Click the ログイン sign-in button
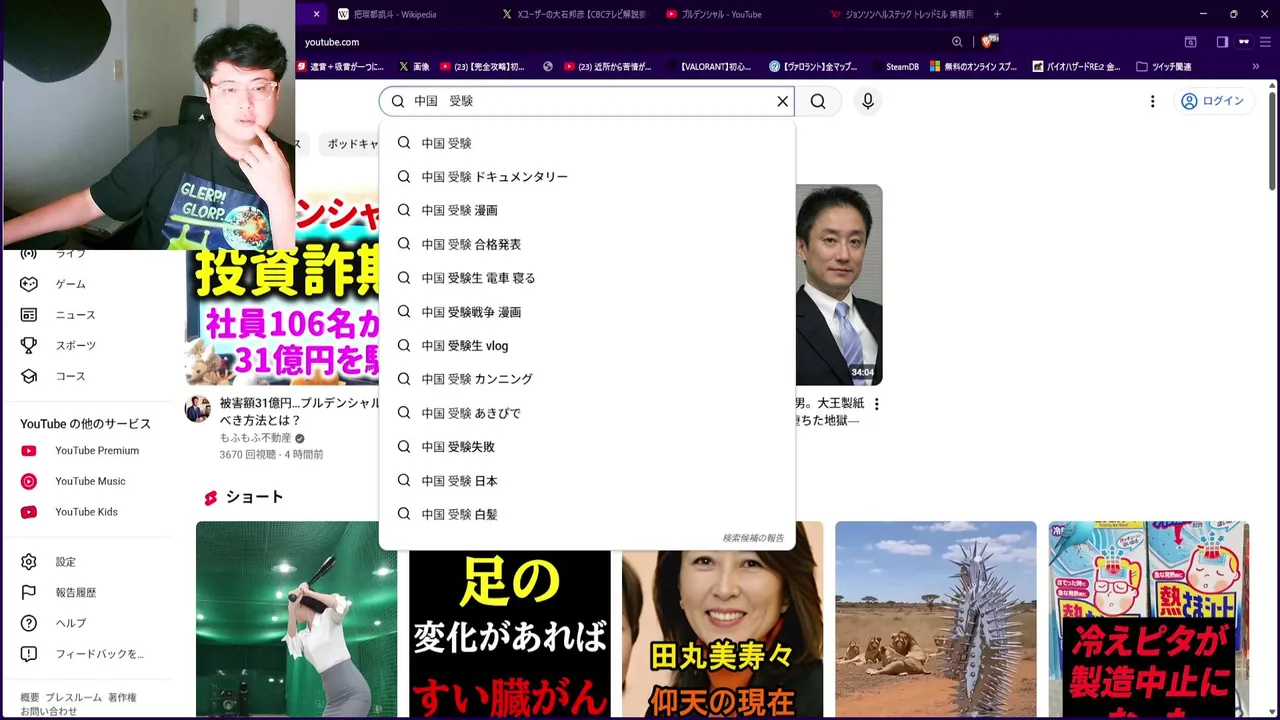This screenshot has height=720, width=1280. coord(1212,101)
